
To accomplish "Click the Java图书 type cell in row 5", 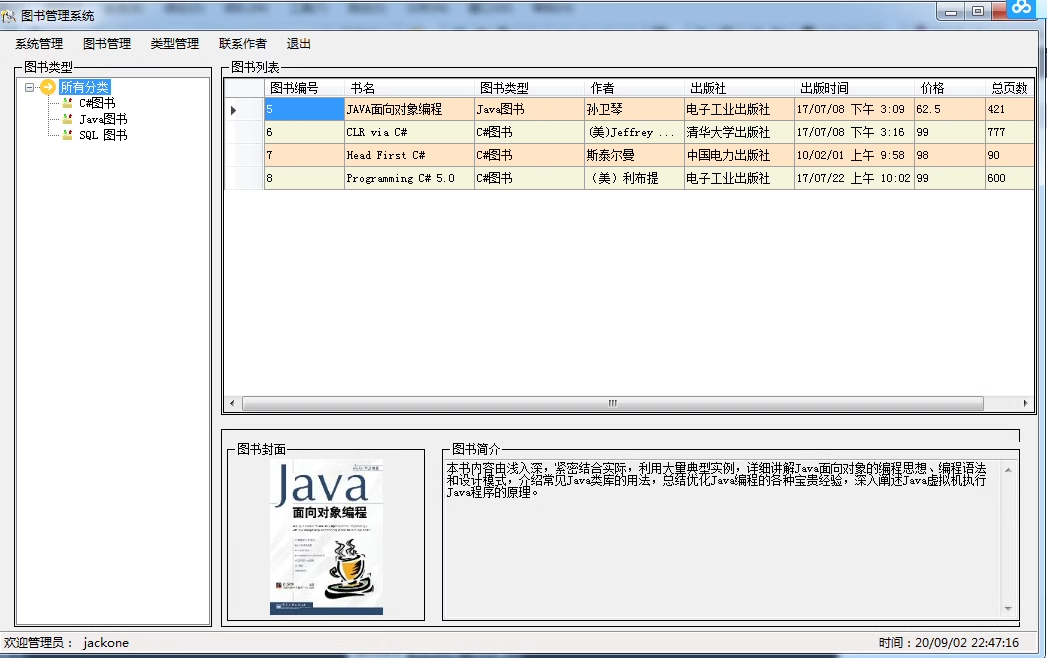I will coord(530,110).
